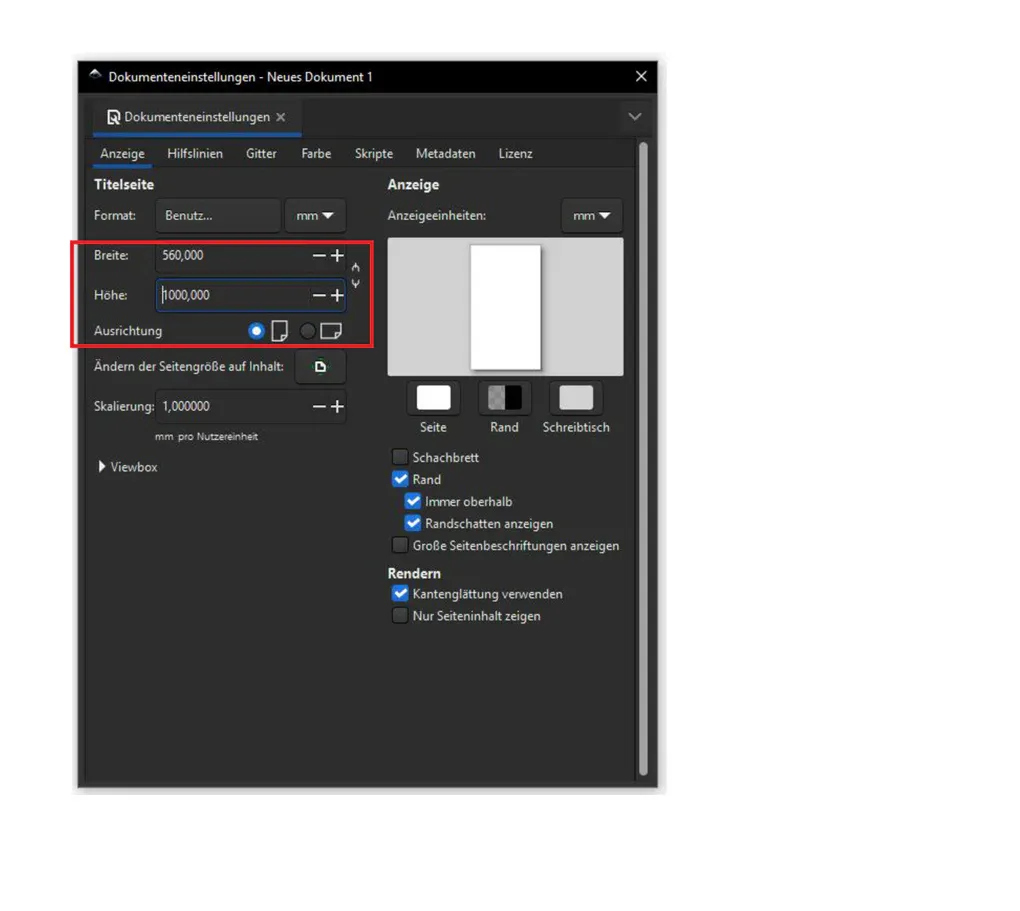Select the Dokumenteneinstellungen panel tab
This screenshot has height=911, width=1020.
tap(196, 117)
